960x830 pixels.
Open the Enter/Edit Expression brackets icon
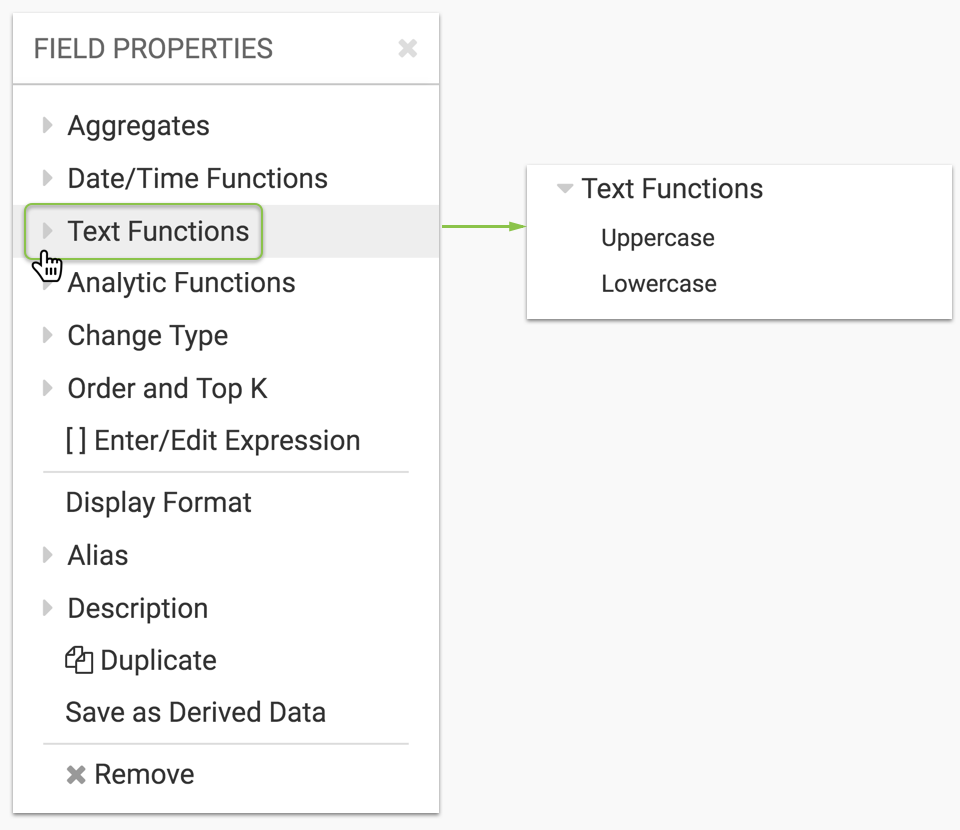pos(76,441)
